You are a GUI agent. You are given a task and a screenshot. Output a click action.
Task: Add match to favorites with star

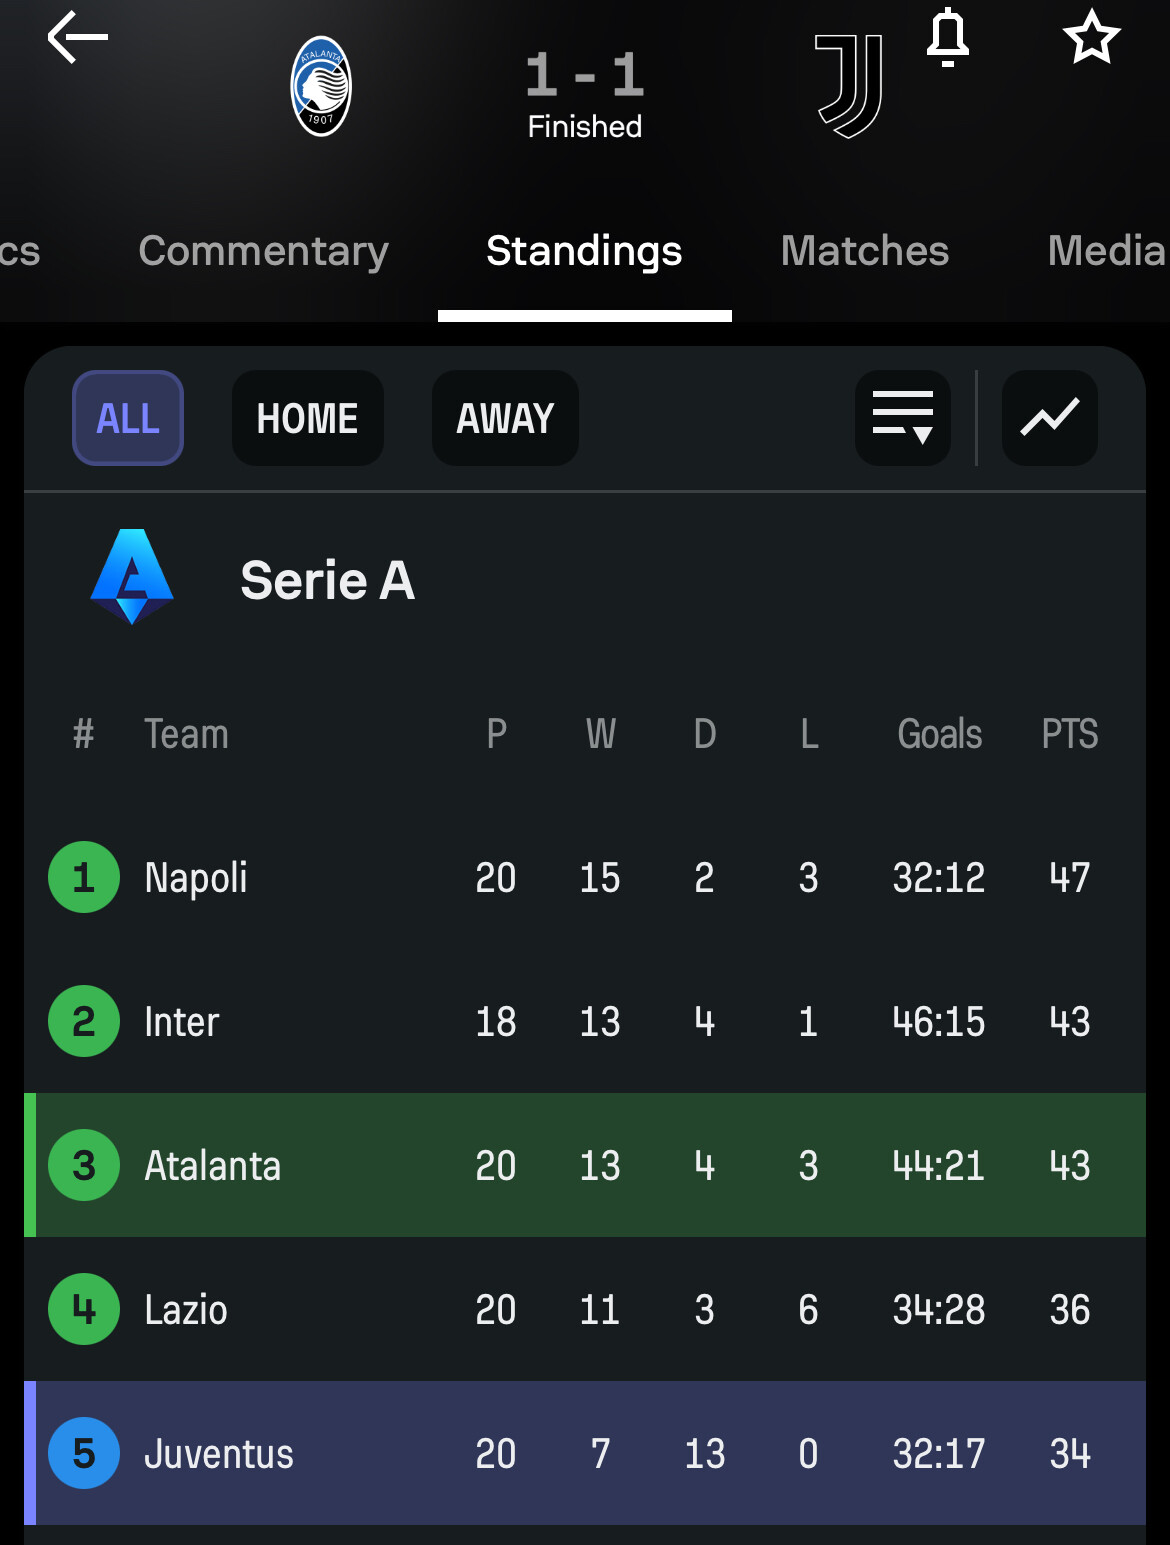click(x=1091, y=38)
